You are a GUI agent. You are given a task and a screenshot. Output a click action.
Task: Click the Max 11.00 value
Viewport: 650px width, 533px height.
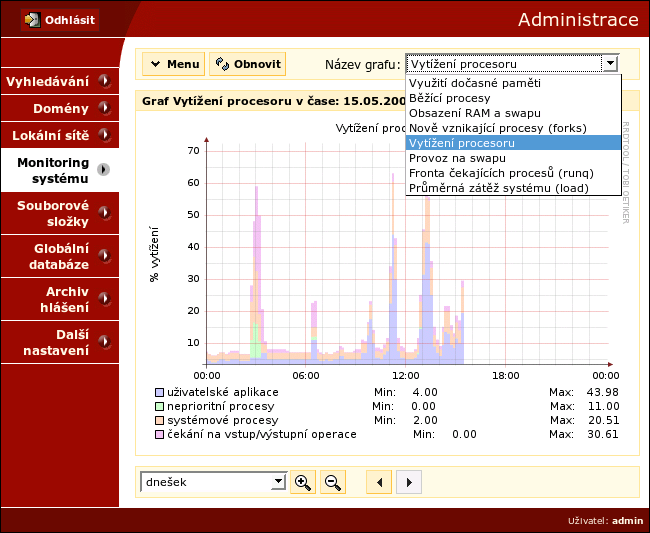pyautogui.click(x=604, y=406)
